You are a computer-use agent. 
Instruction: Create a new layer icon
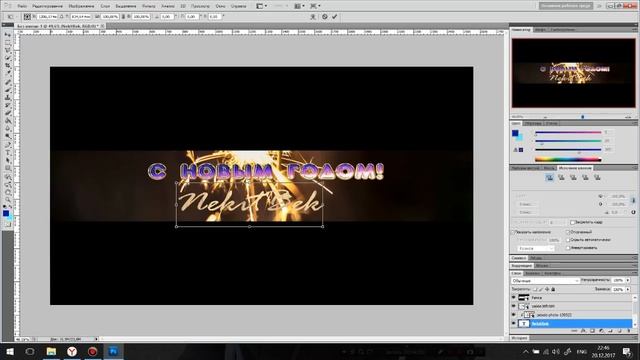tap(619, 331)
